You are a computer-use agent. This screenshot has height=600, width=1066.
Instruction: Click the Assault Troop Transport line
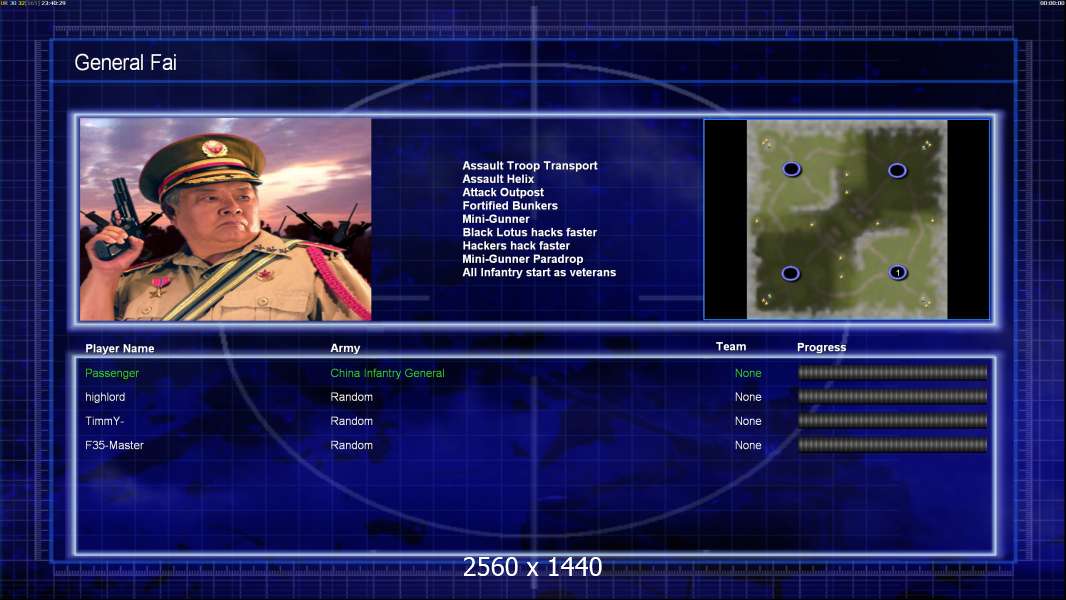pos(530,166)
